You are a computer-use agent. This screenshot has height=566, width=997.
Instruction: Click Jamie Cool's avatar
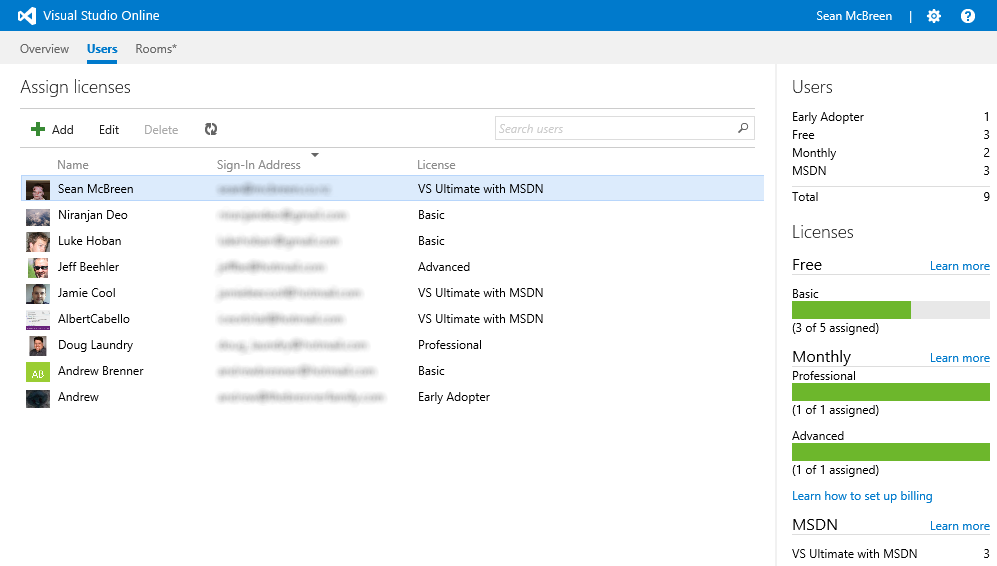click(x=38, y=294)
